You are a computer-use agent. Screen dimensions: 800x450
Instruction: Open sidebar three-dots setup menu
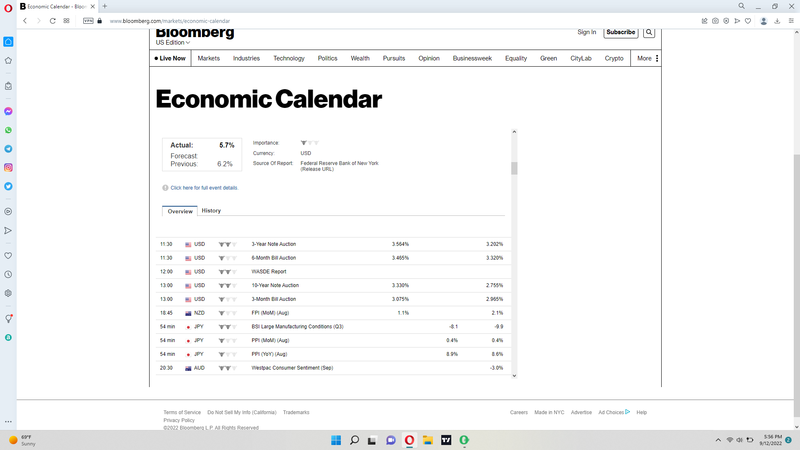click(8, 422)
